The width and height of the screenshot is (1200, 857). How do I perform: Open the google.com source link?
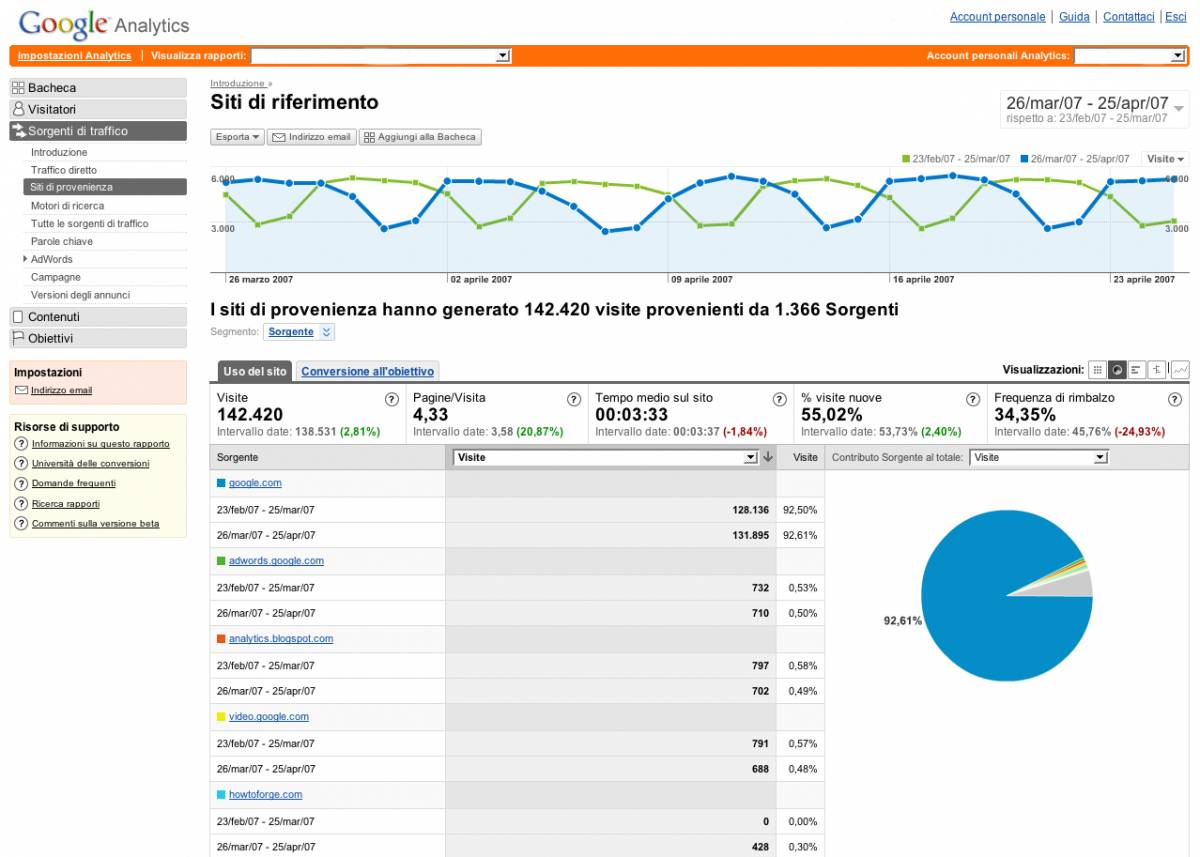pyautogui.click(x=256, y=483)
